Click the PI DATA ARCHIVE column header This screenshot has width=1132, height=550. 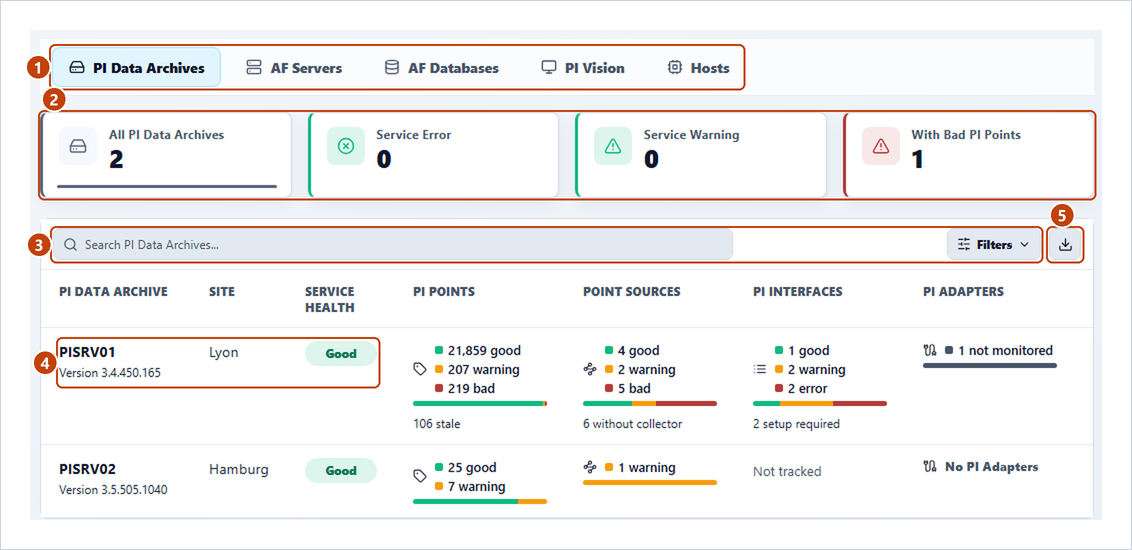pos(113,292)
